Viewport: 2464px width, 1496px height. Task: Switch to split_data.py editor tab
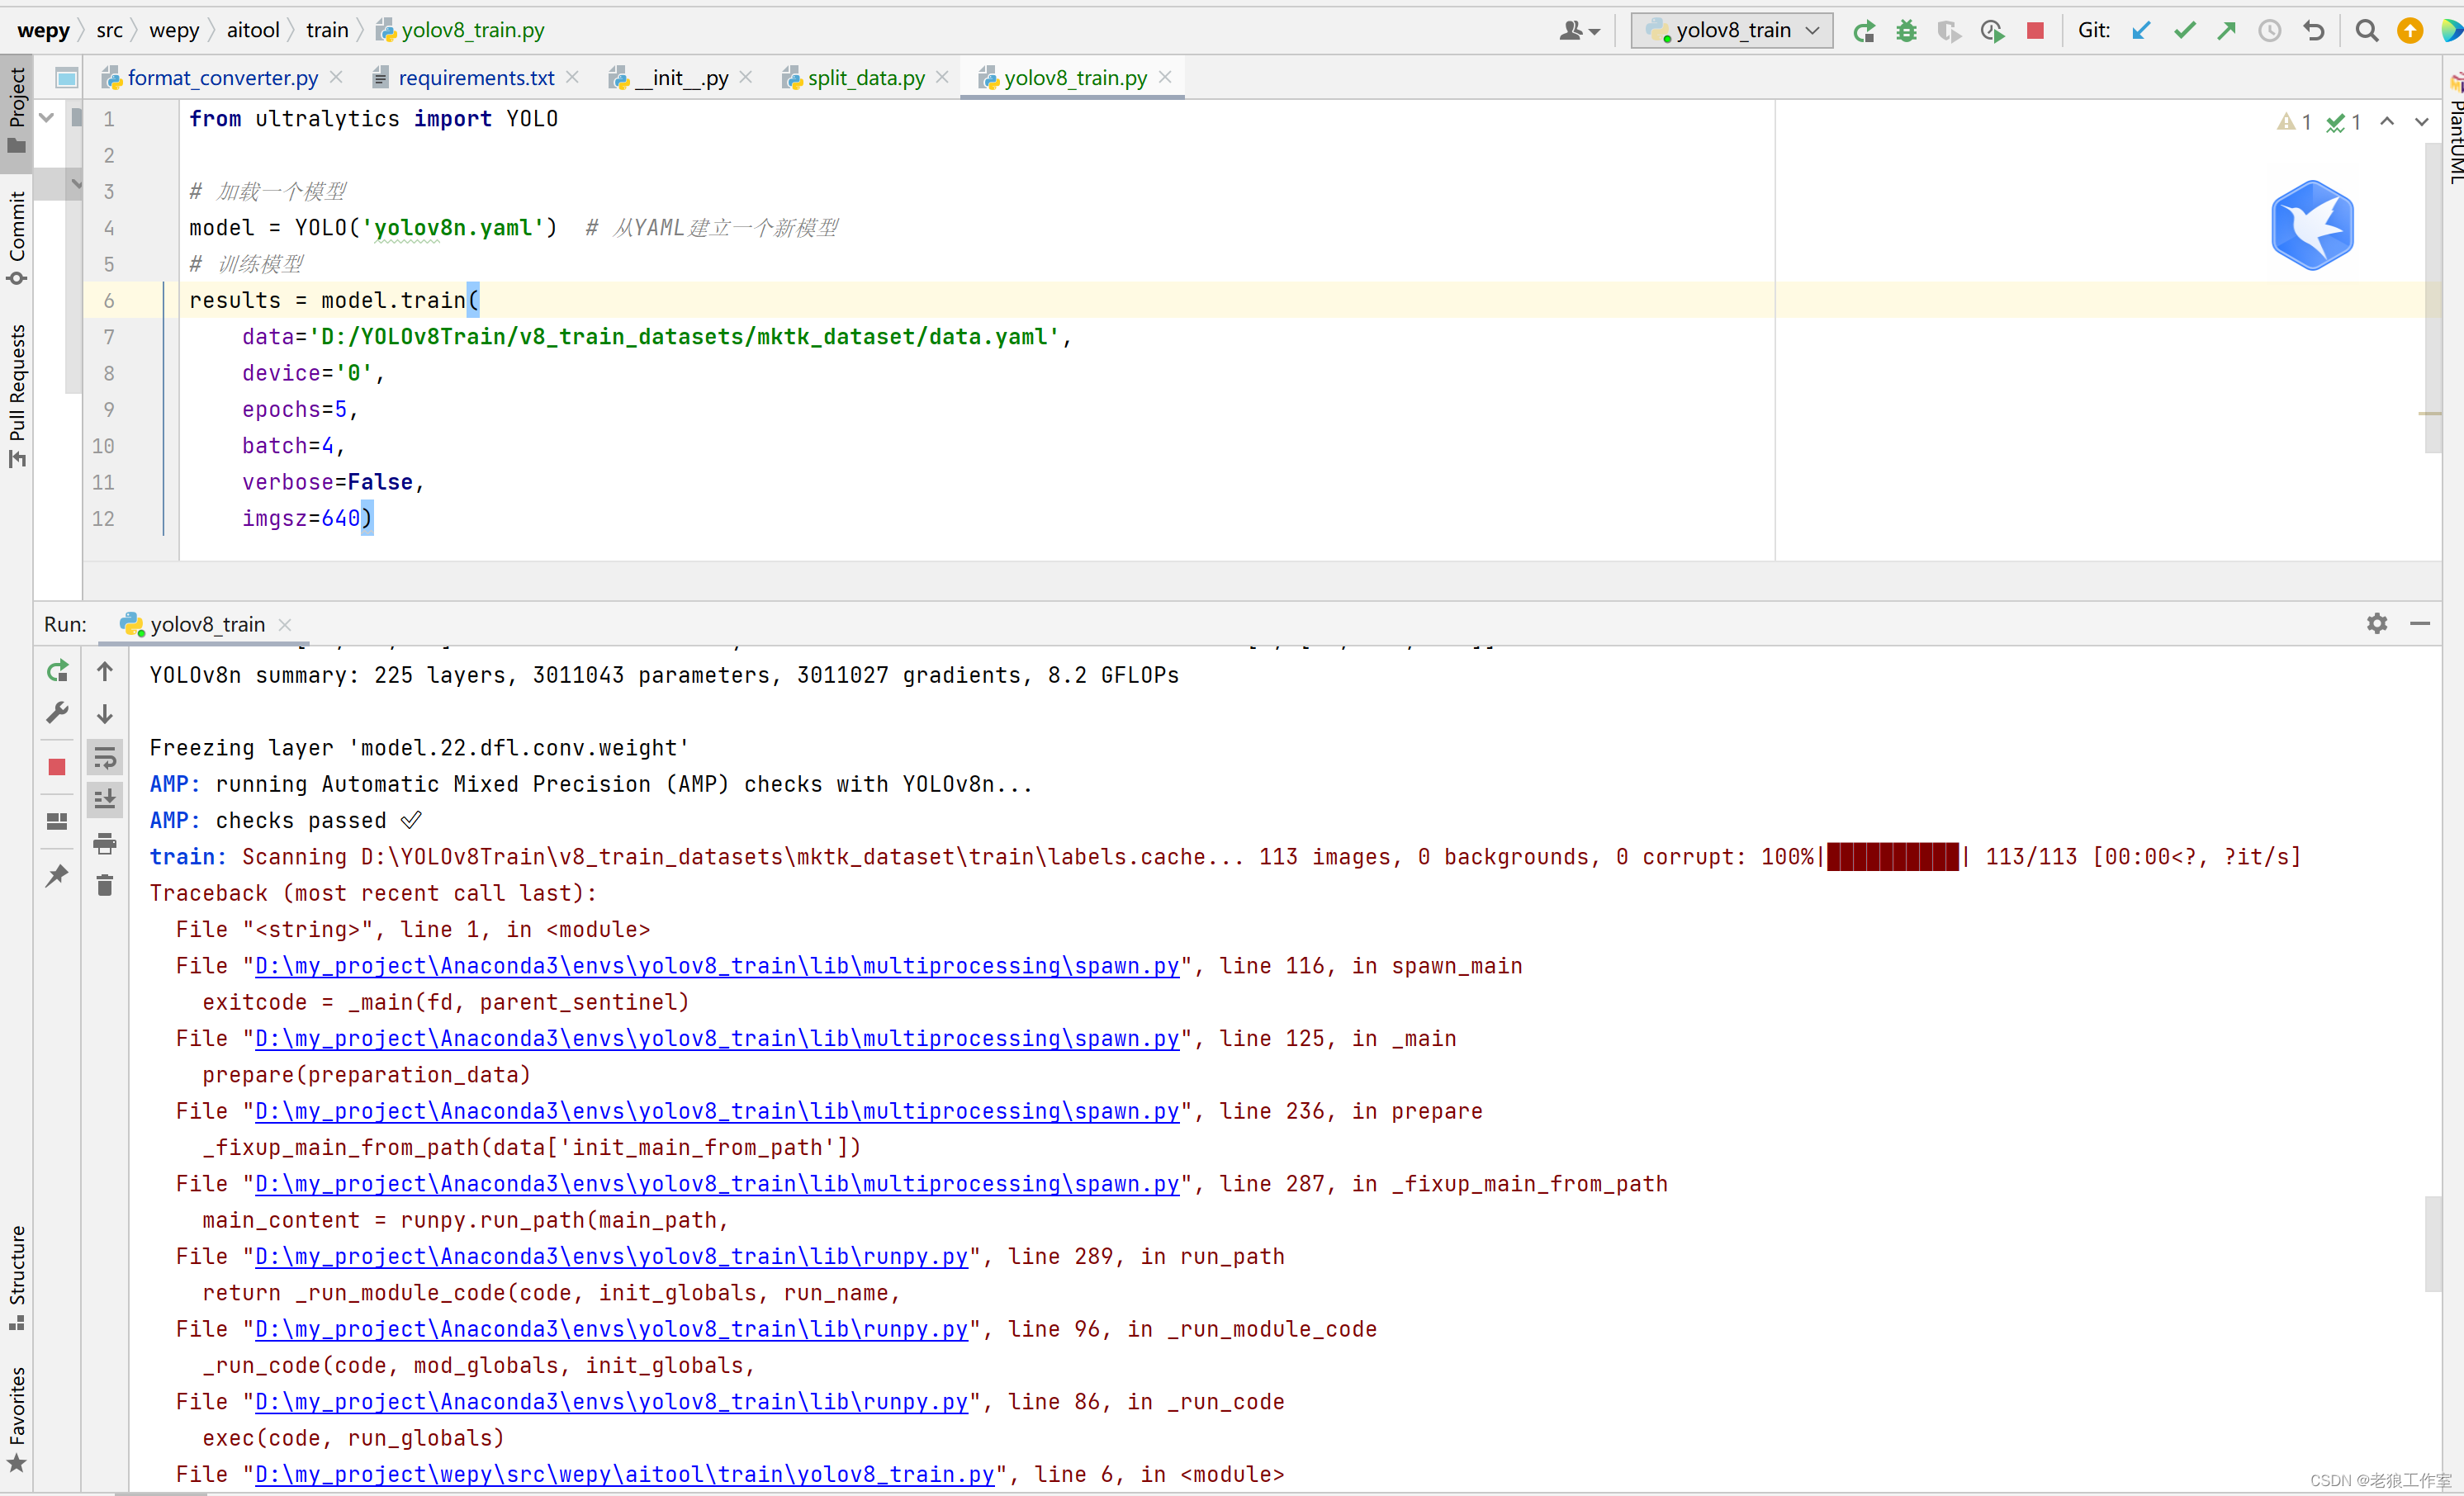pyautogui.click(x=866, y=78)
